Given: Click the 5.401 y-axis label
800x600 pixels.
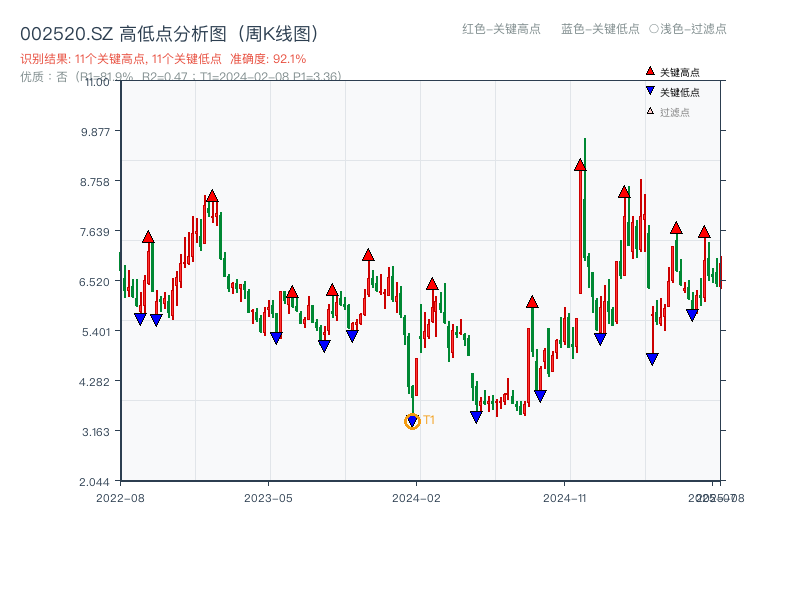Looking at the screenshot, I should pyautogui.click(x=95, y=332).
